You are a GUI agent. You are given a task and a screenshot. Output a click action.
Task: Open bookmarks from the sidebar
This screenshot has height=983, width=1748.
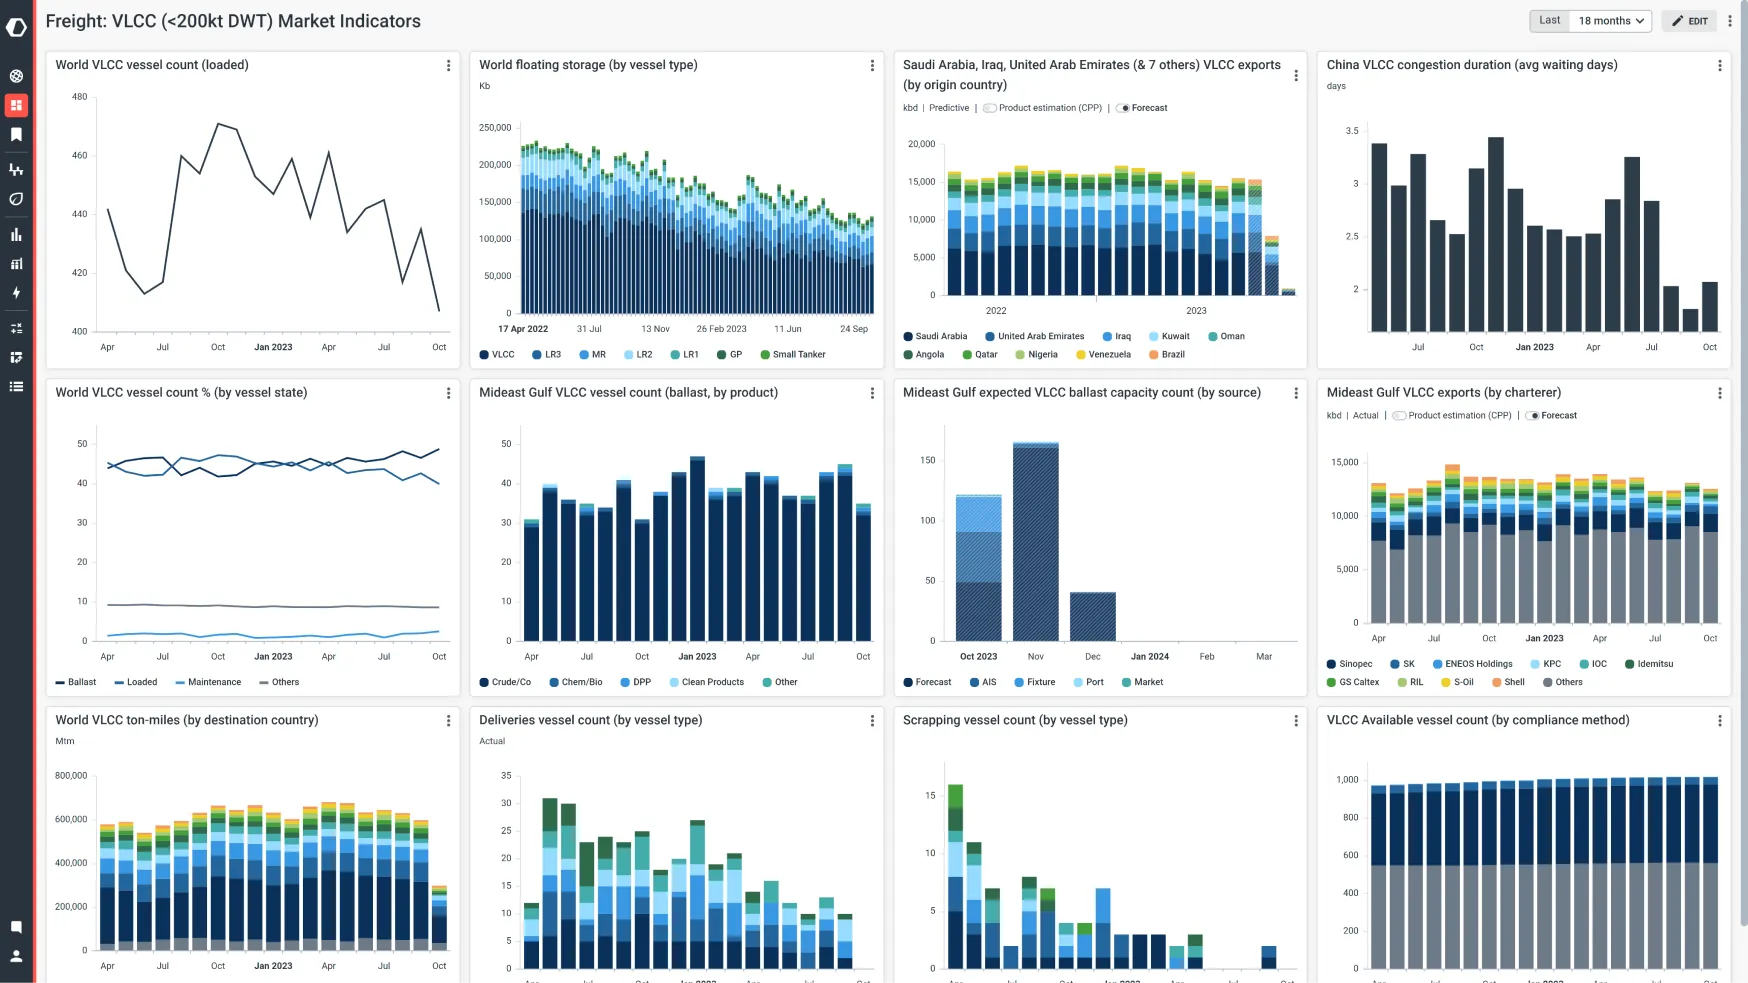click(x=16, y=135)
